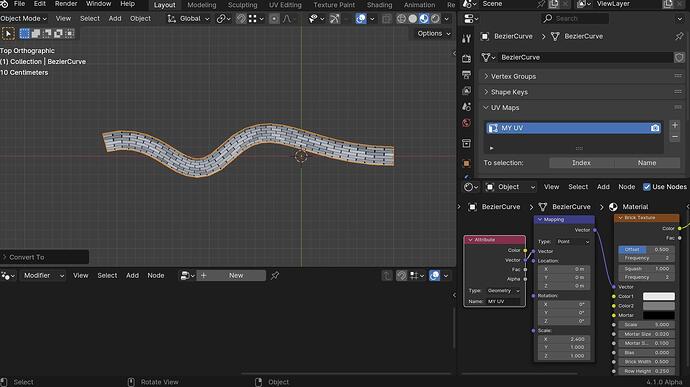Open the Collection properties tab icon
The height and width of the screenshot is (387, 690).
click(466, 143)
